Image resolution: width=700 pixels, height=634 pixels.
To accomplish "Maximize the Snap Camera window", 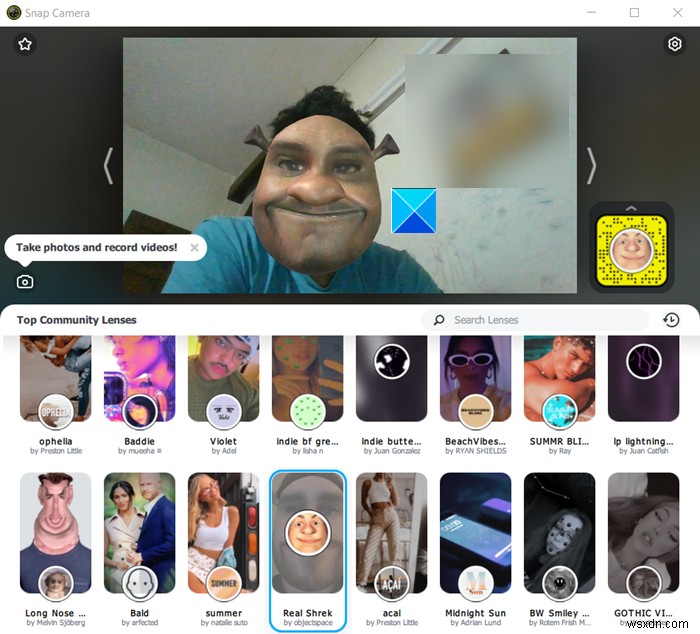I will pyautogui.click(x=634, y=13).
